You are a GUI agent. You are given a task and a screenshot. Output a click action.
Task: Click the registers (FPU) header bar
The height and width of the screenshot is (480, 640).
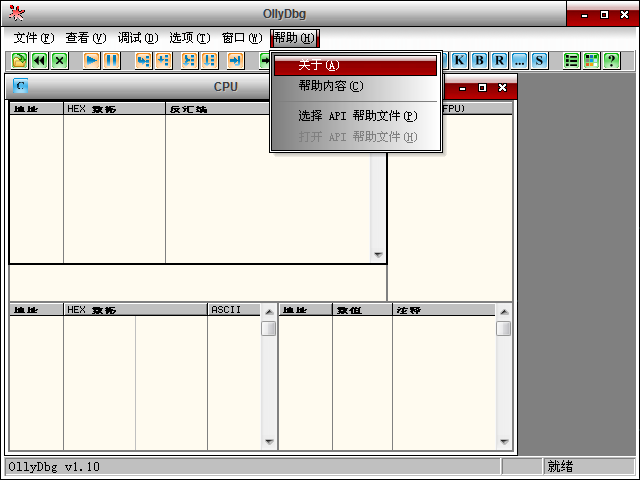tap(477, 109)
